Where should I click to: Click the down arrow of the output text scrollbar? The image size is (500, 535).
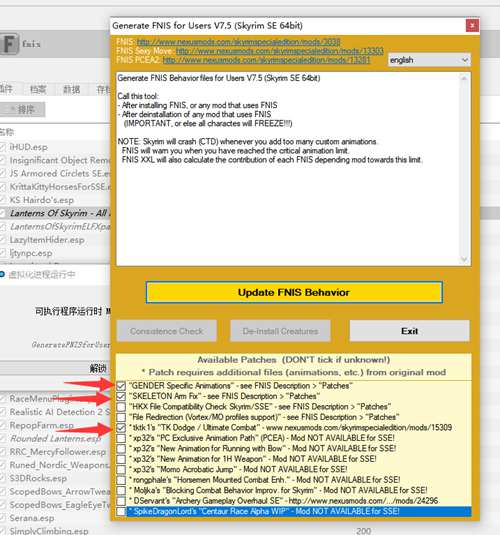(x=464, y=260)
